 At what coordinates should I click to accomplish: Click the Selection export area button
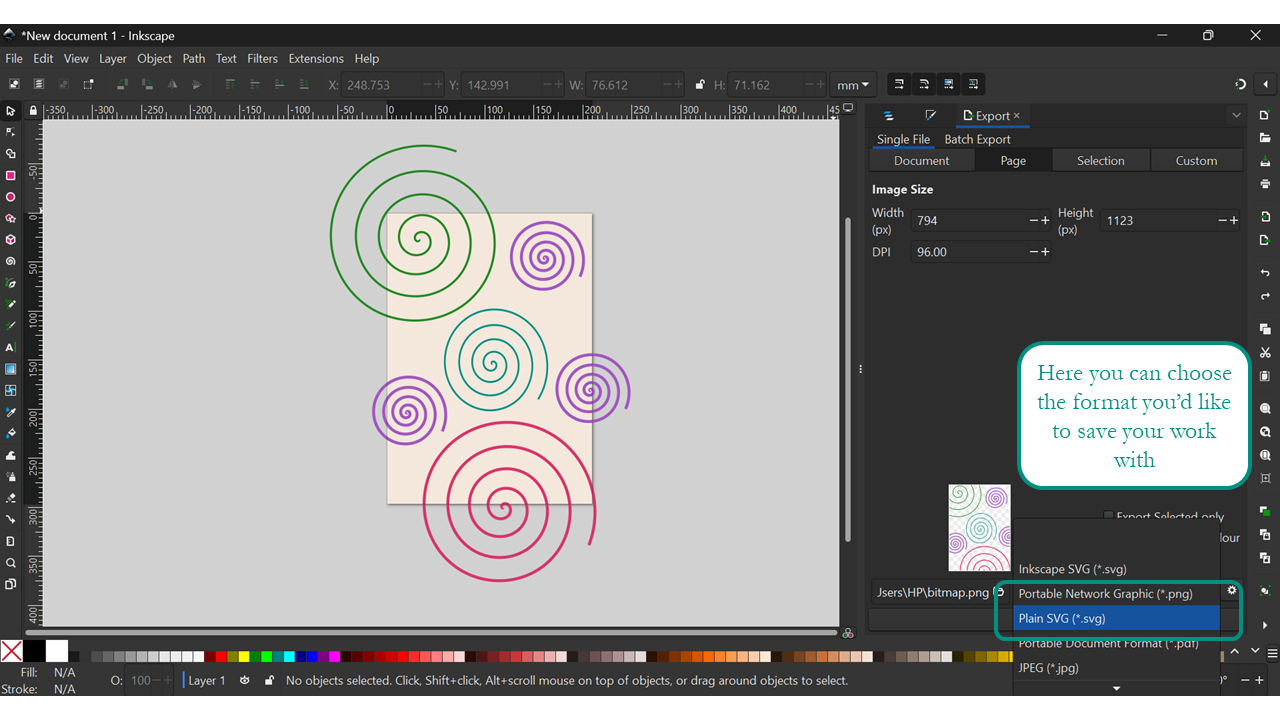pos(1101,161)
